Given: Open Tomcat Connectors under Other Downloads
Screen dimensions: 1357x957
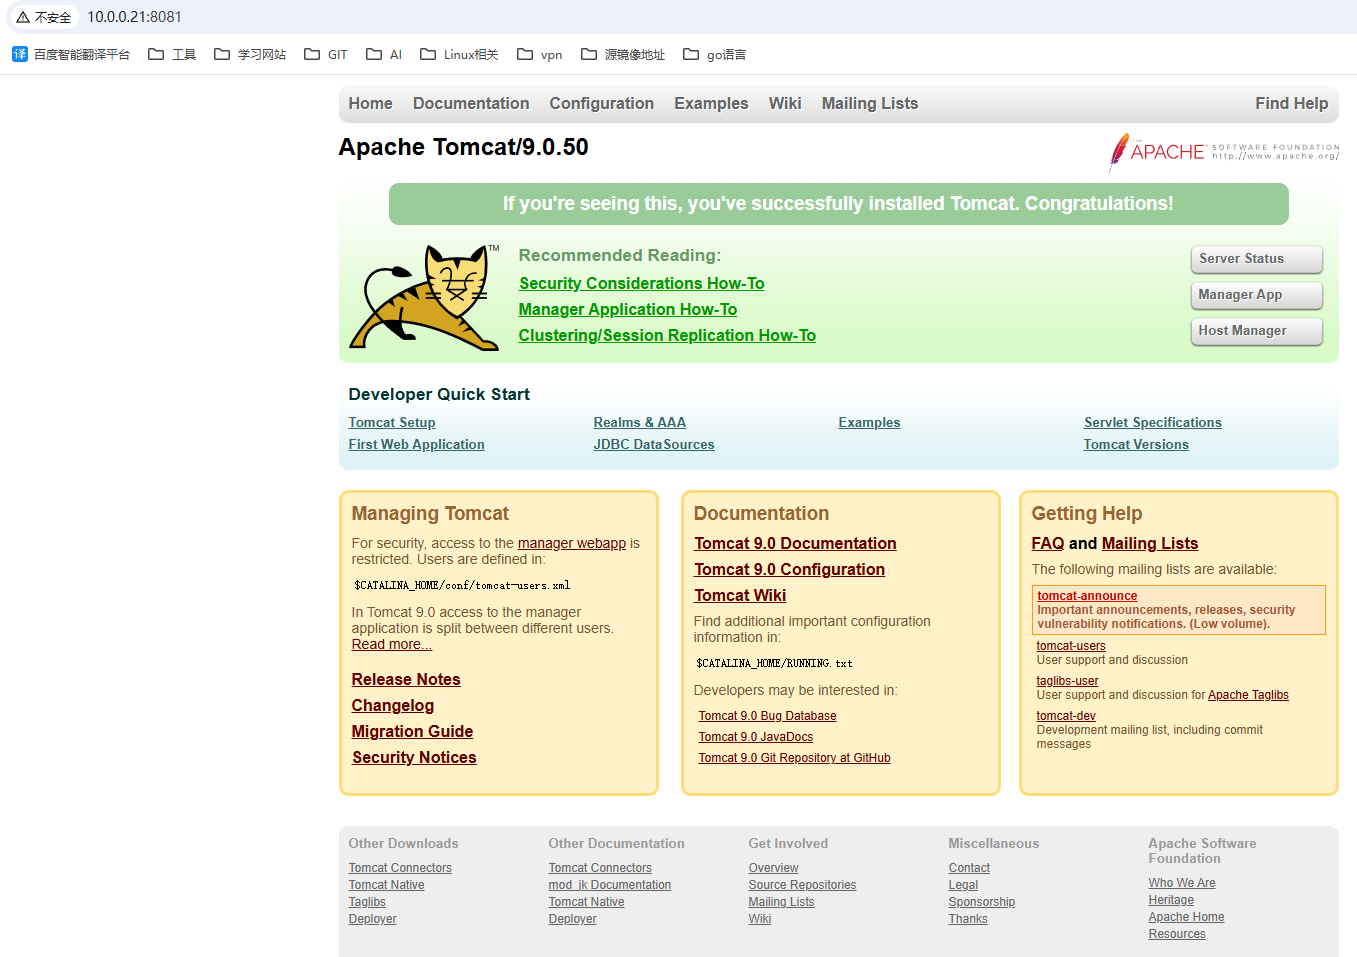Looking at the screenshot, I should [400, 868].
